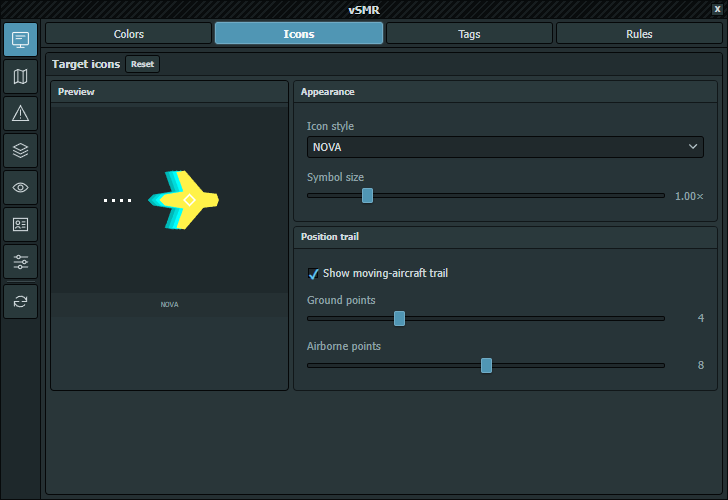Click the Show moving-aircraft trail label
The height and width of the screenshot is (500, 728).
pos(385,273)
